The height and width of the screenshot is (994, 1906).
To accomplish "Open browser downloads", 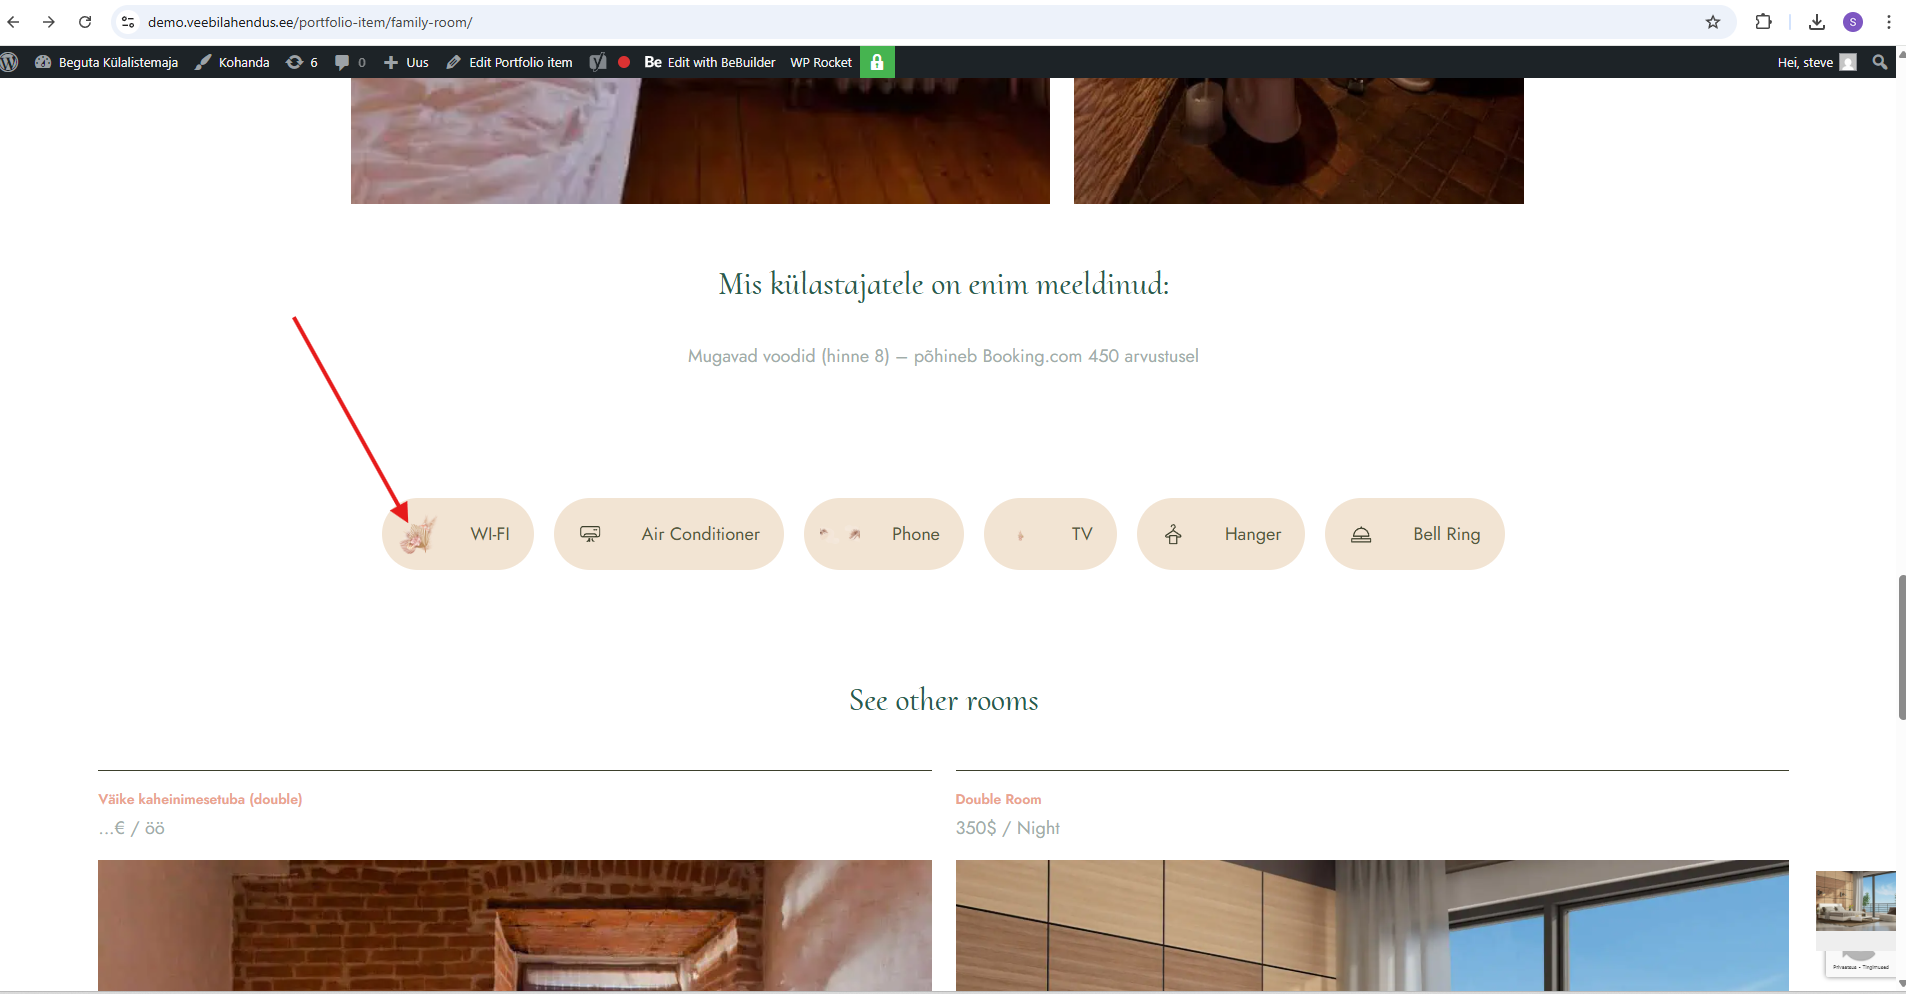I will click(1817, 22).
